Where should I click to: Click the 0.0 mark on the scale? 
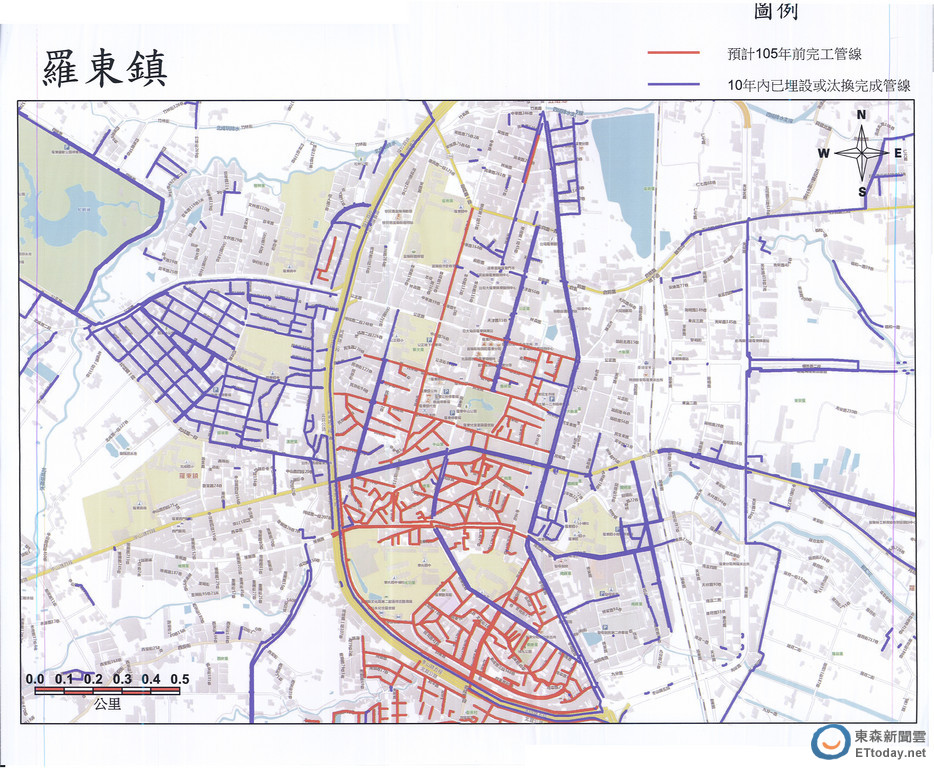[x=35, y=679]
